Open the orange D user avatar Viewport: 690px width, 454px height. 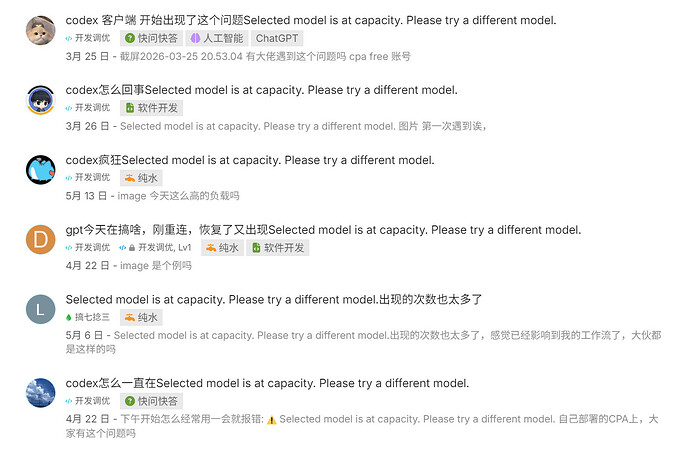(40, 240)
